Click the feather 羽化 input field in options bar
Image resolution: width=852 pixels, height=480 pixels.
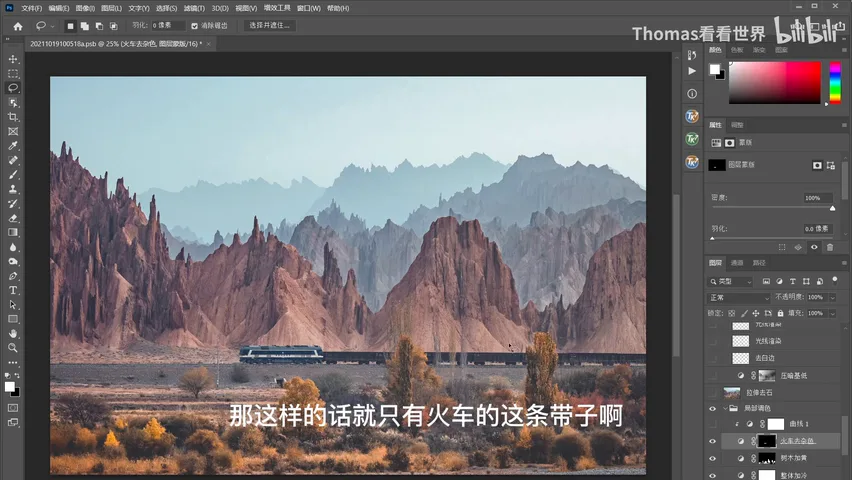[x=167, y=26]
